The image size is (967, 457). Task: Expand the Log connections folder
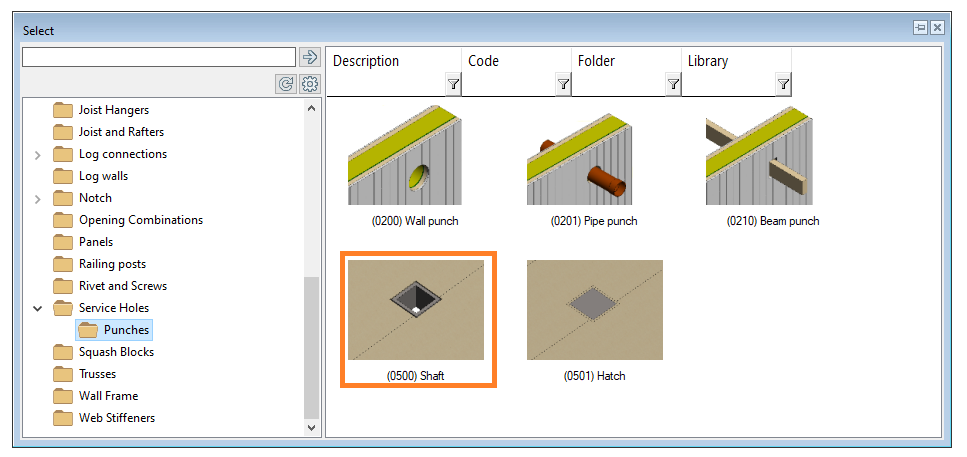38,155
